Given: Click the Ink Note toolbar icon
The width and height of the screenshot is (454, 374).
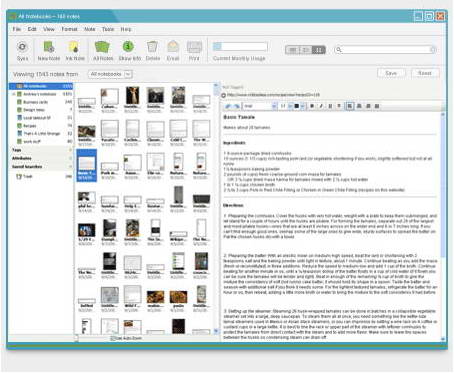Looking at the screenshot, I should [74, 47].
